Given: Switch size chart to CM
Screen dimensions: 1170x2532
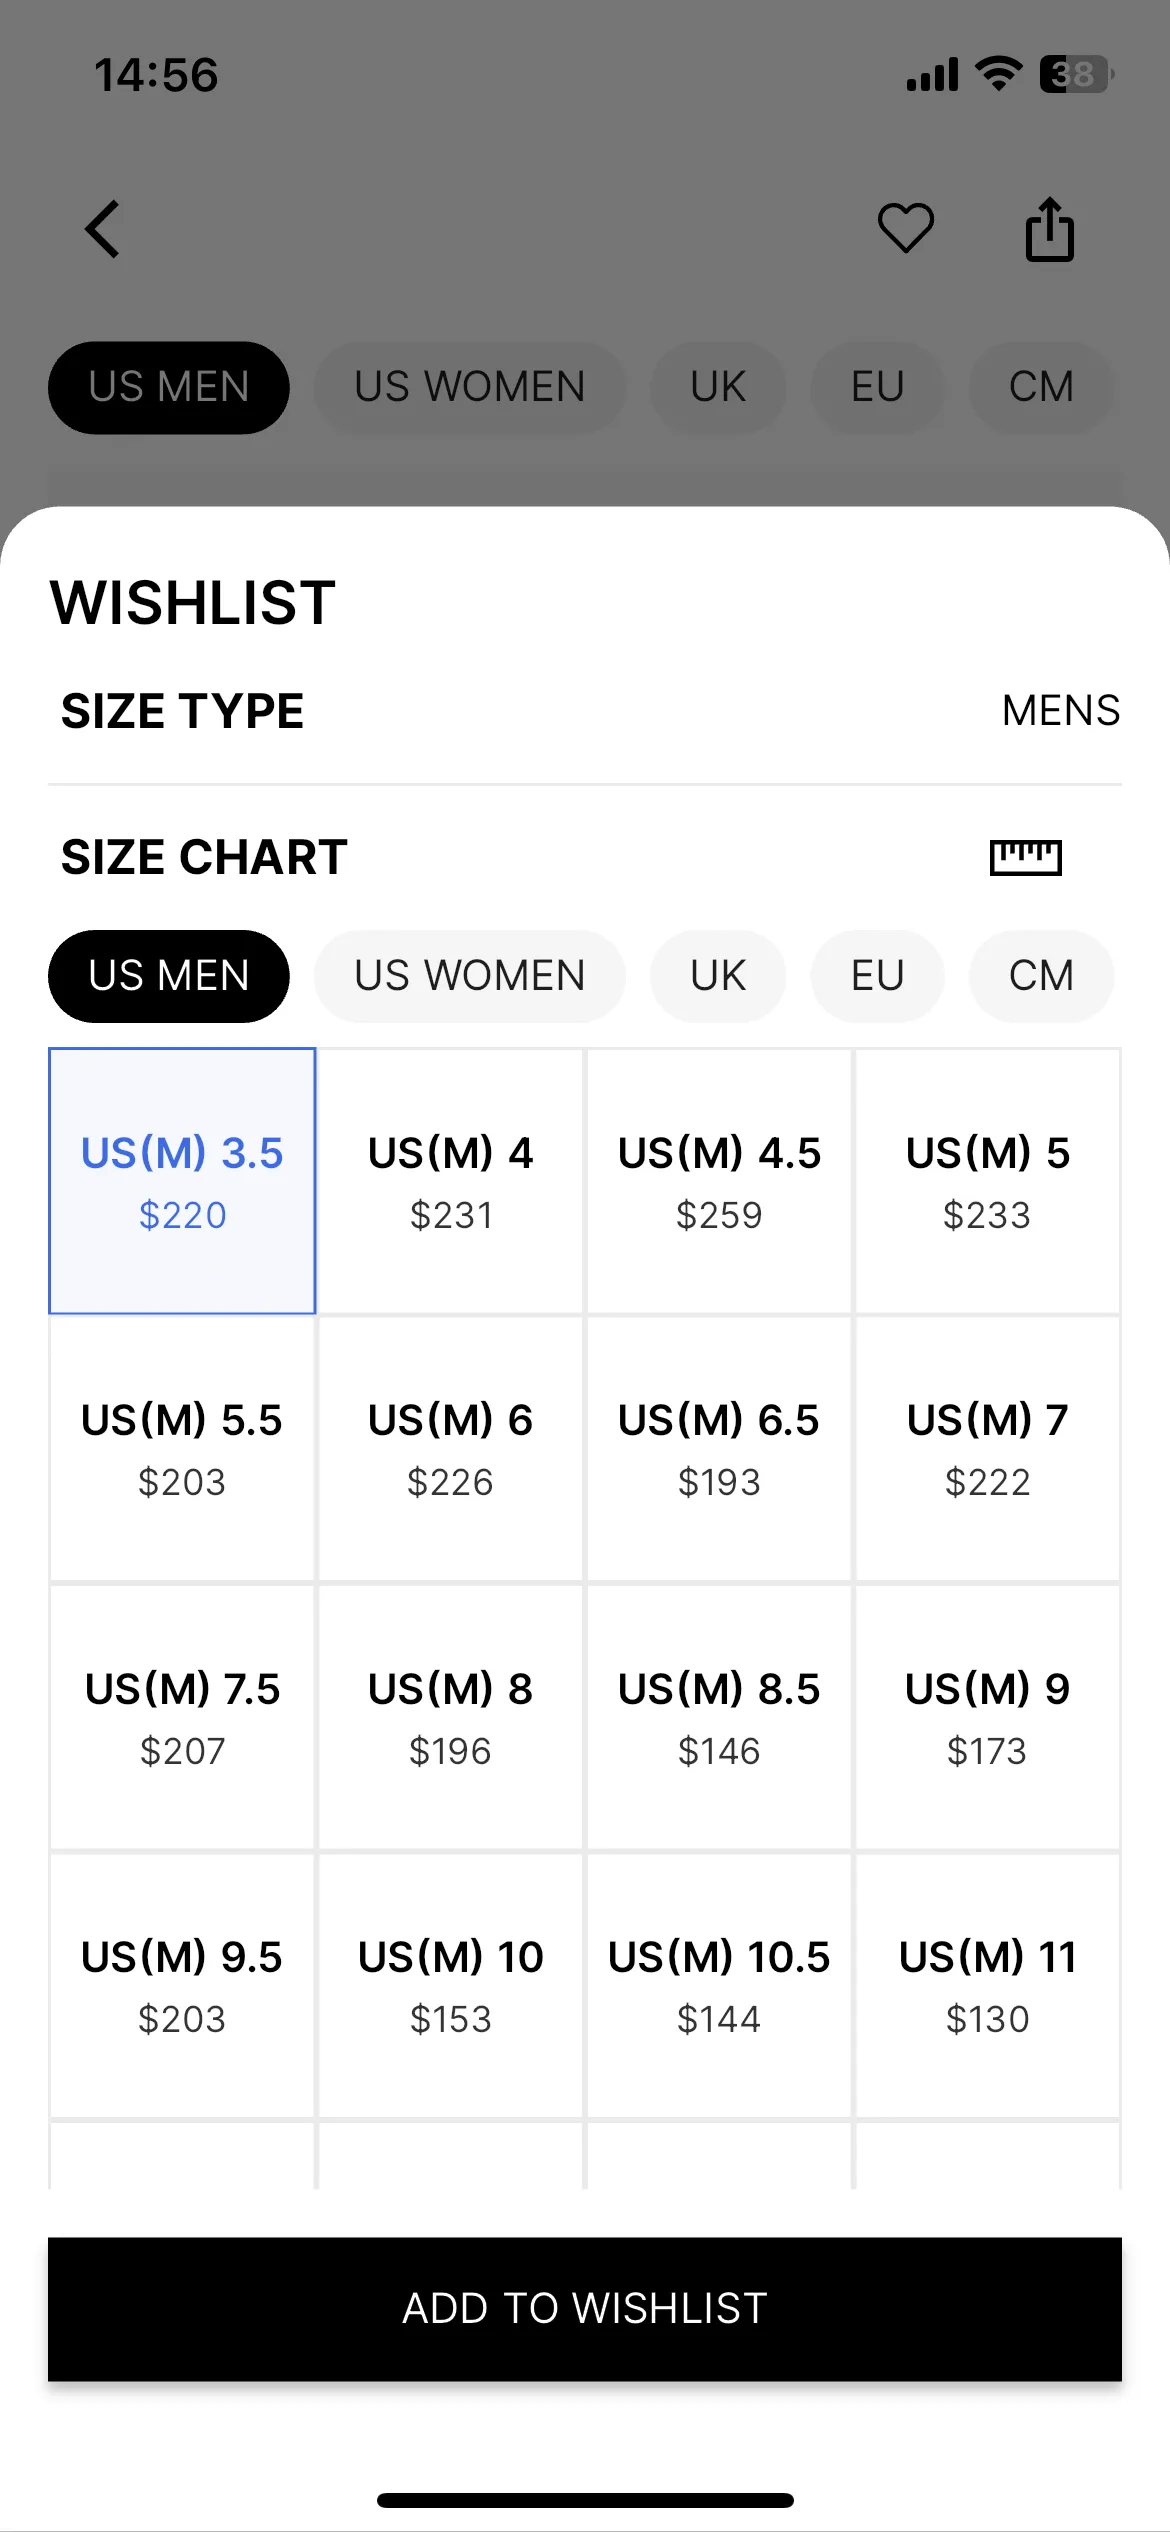Looking at the screenshot, I should (x=1041, y=976).
